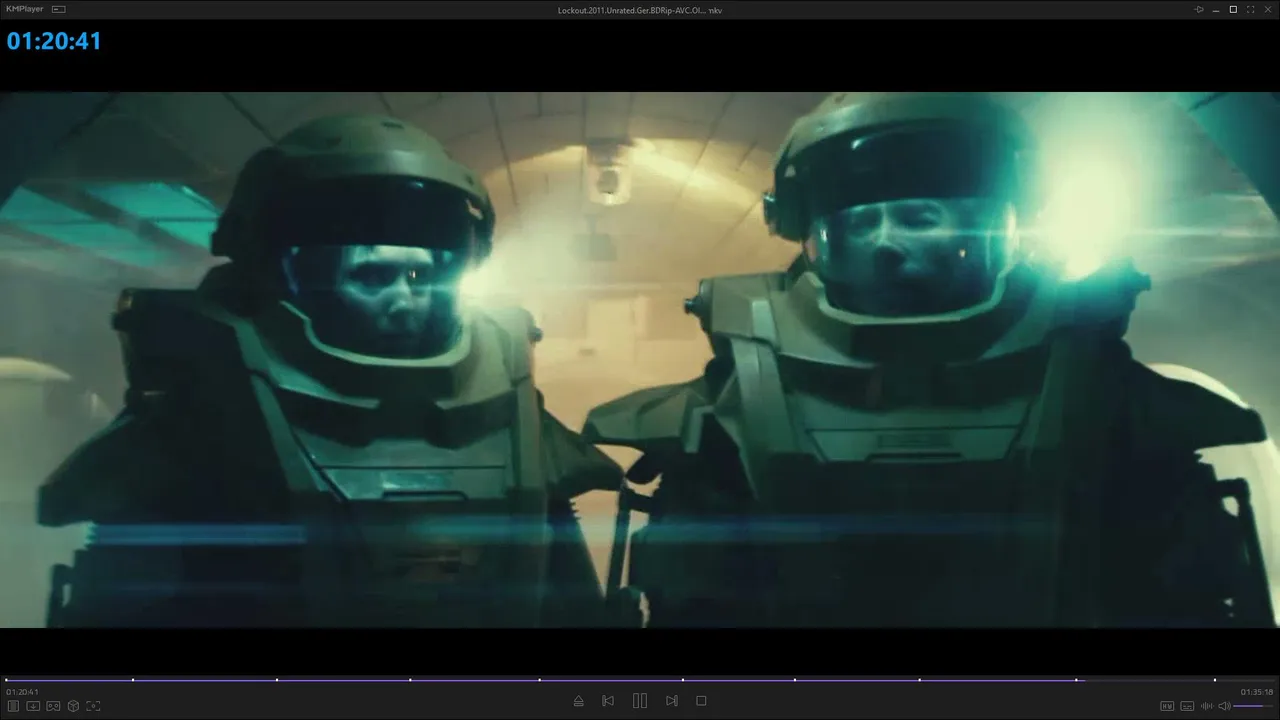The image size is (1280, 720).
Task: Close the KMPlayer window
Action: [1266, 9]
